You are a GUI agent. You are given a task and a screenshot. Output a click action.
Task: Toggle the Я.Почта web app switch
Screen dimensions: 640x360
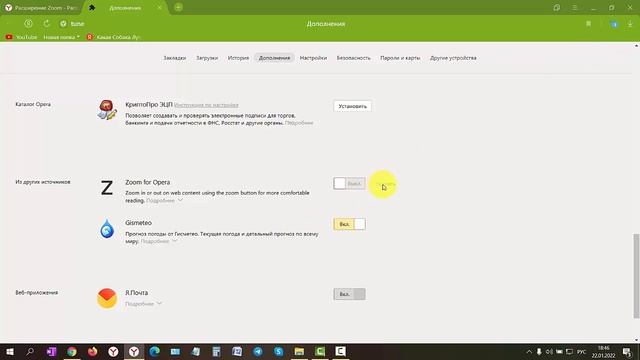(349, 294)
